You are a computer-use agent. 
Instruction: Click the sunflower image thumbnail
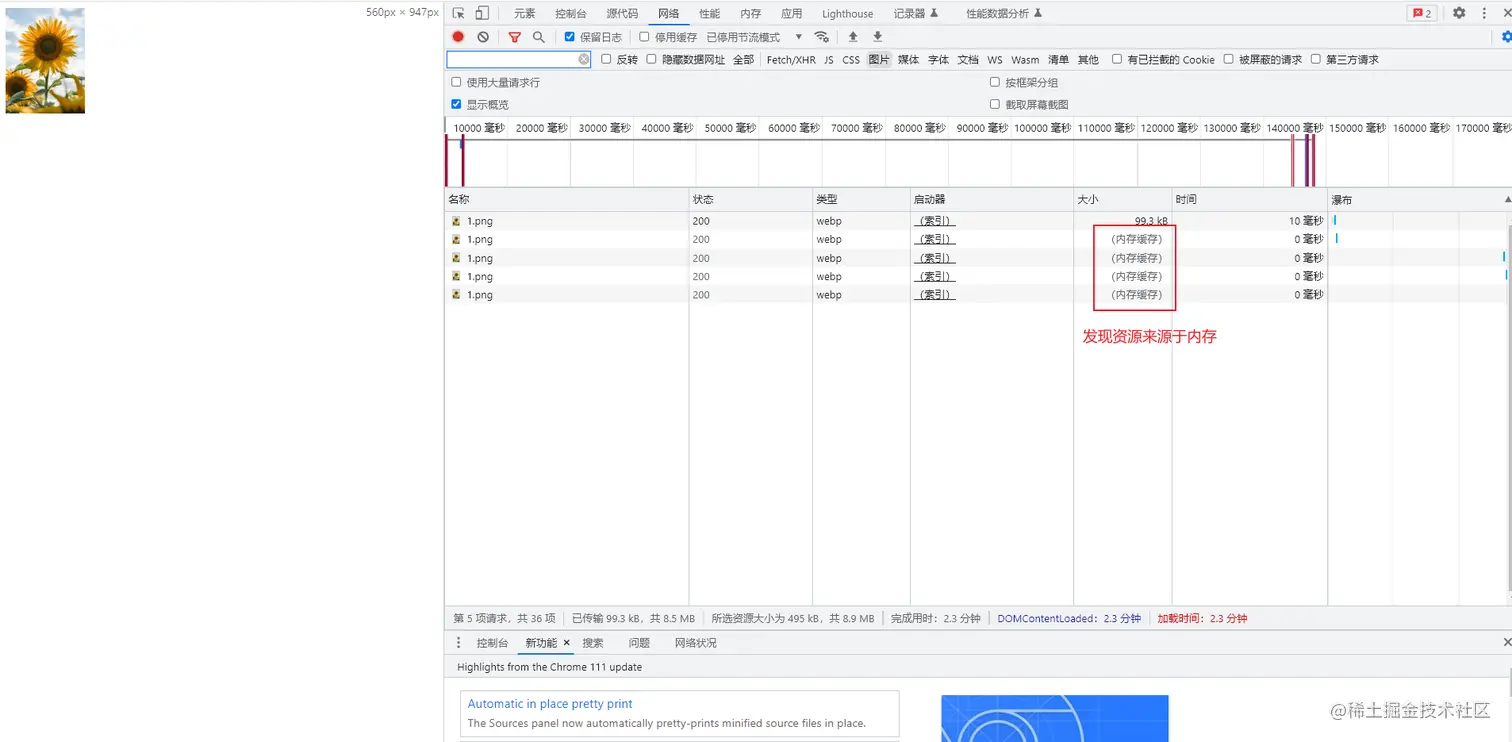point(45,61)
